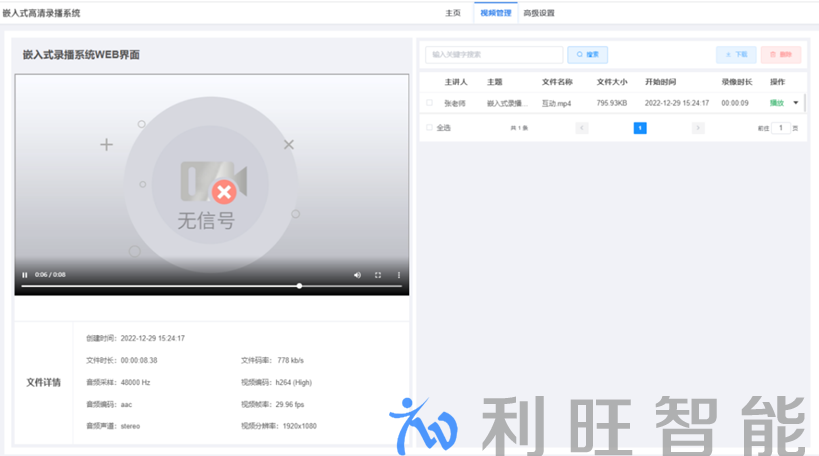Click the download button in file list

[x=736, y=55]
